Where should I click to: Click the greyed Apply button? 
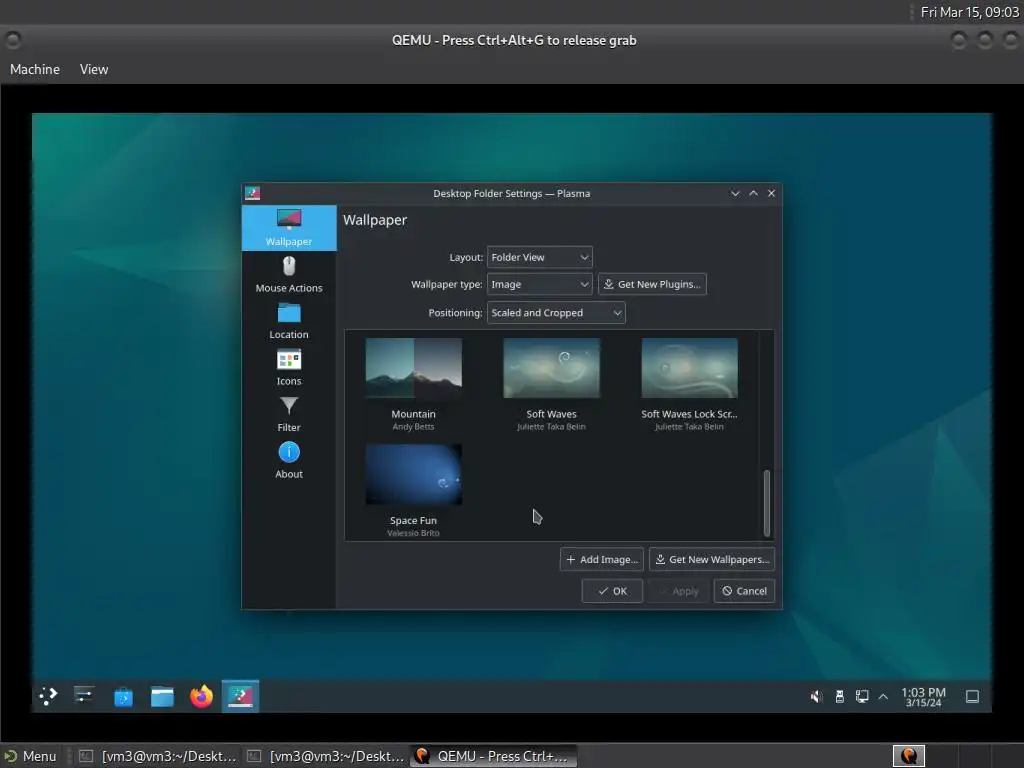679,591
